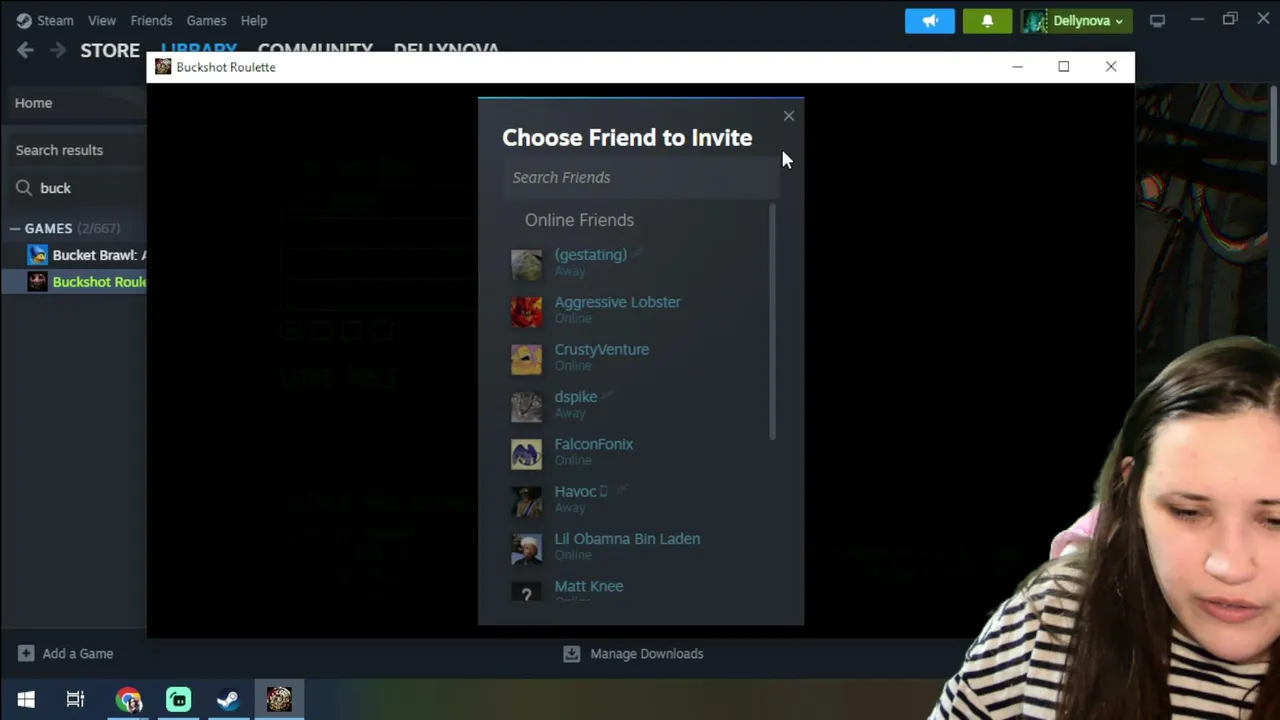Click the Aggressive Lobster avatar icon

[526, 311]
